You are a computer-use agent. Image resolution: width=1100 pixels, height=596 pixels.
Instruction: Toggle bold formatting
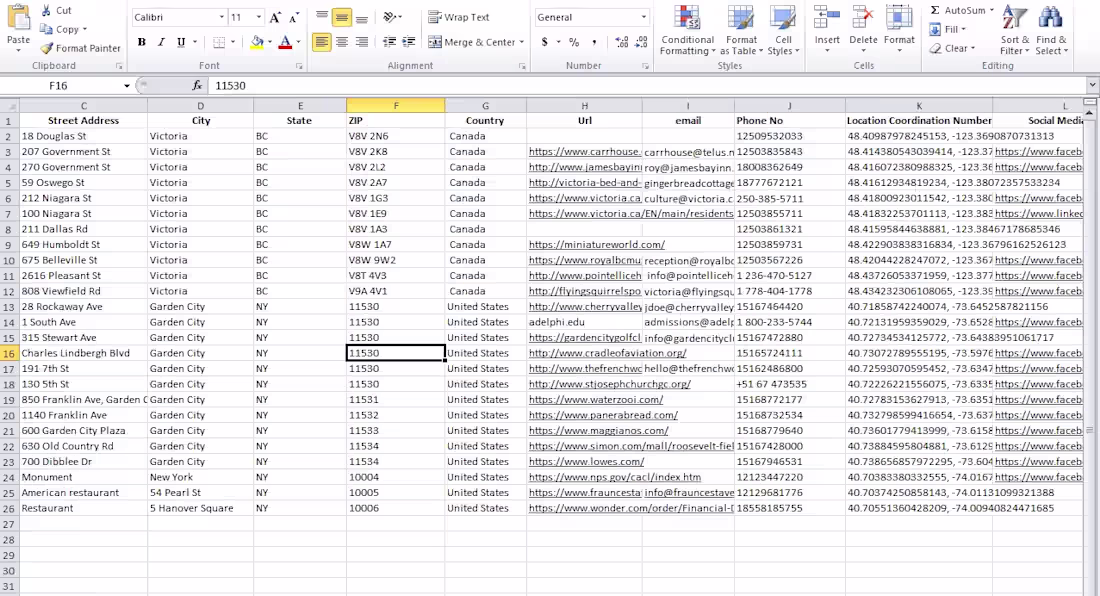click(x=141, y=43)
